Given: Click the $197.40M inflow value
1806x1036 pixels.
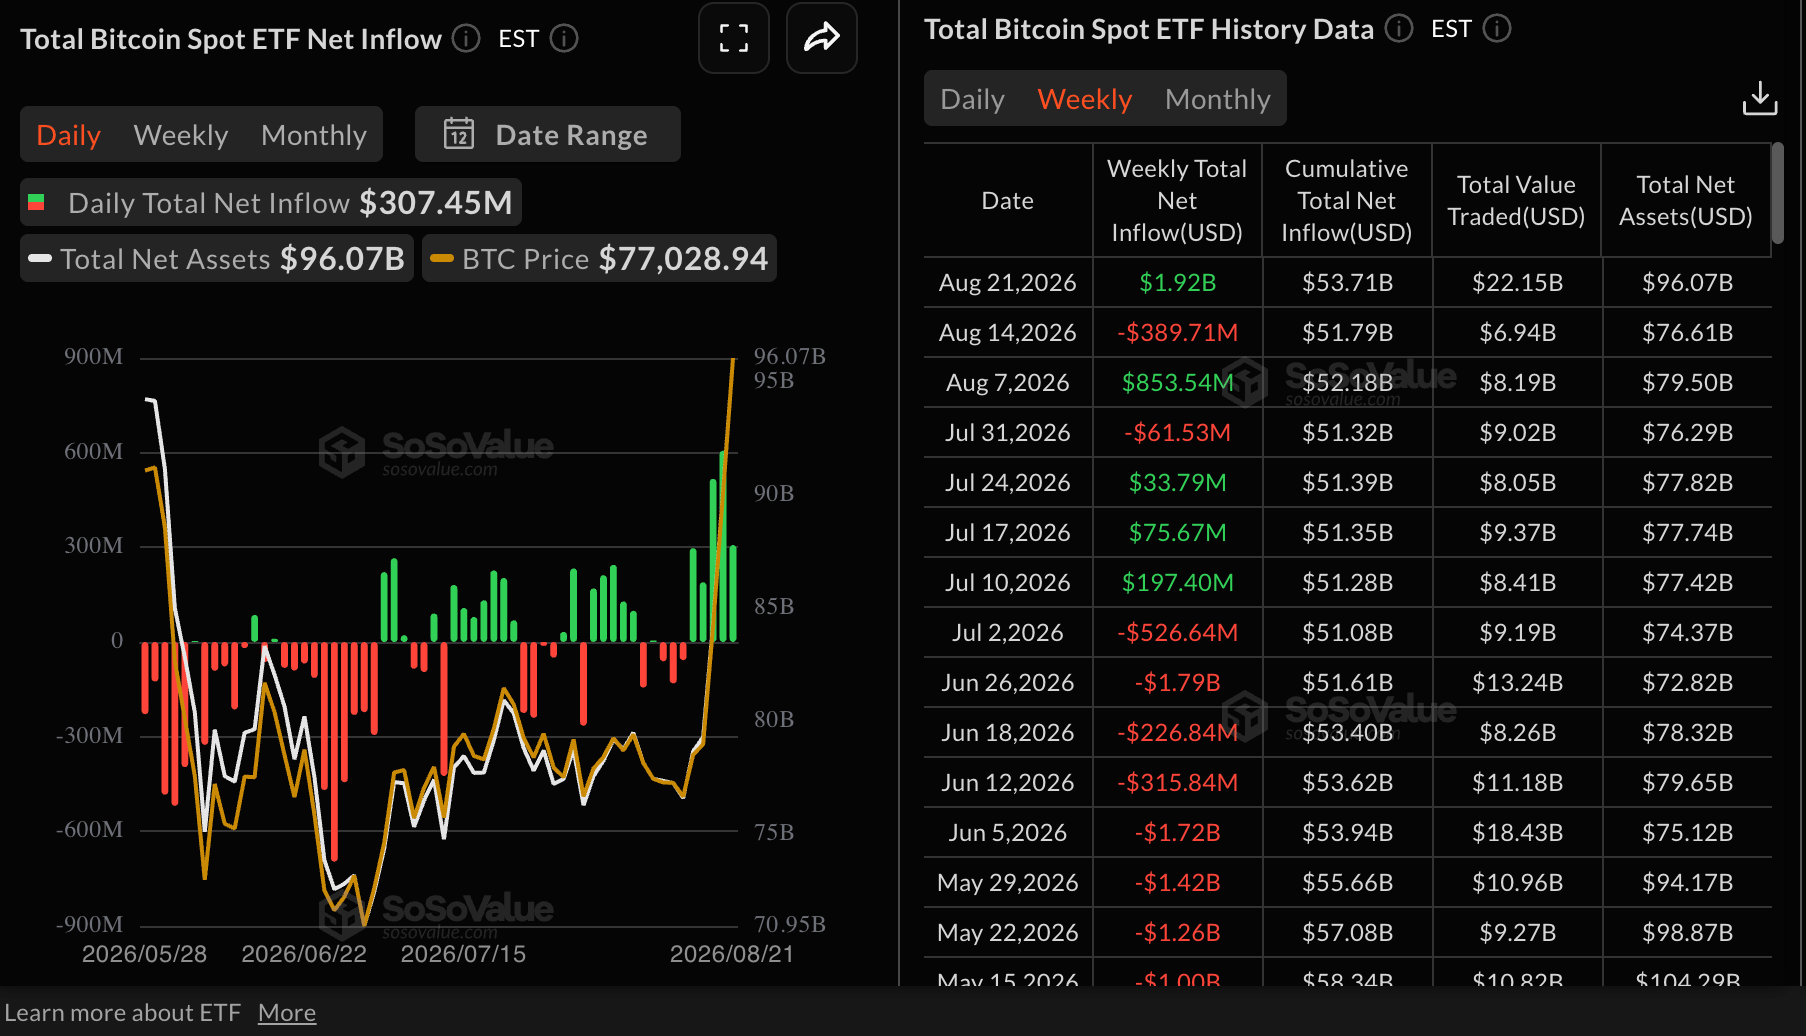Looking at the screenshot, I should [1177, 583].
